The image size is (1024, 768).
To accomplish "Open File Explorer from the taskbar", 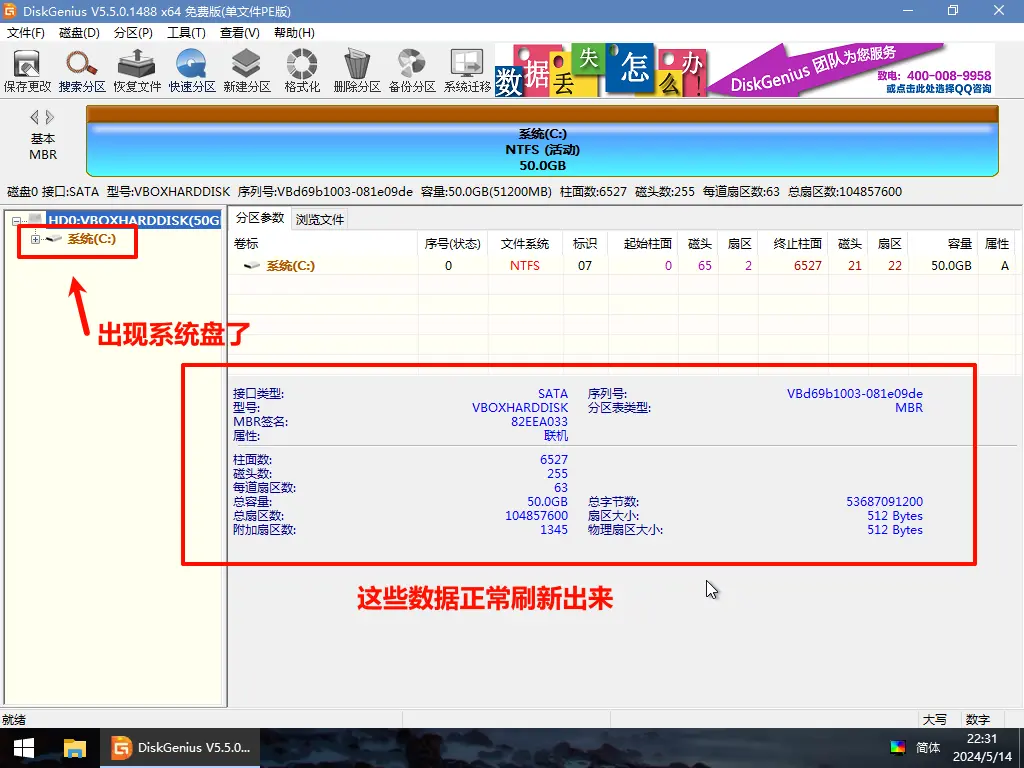I will click(x=74, y=748).
